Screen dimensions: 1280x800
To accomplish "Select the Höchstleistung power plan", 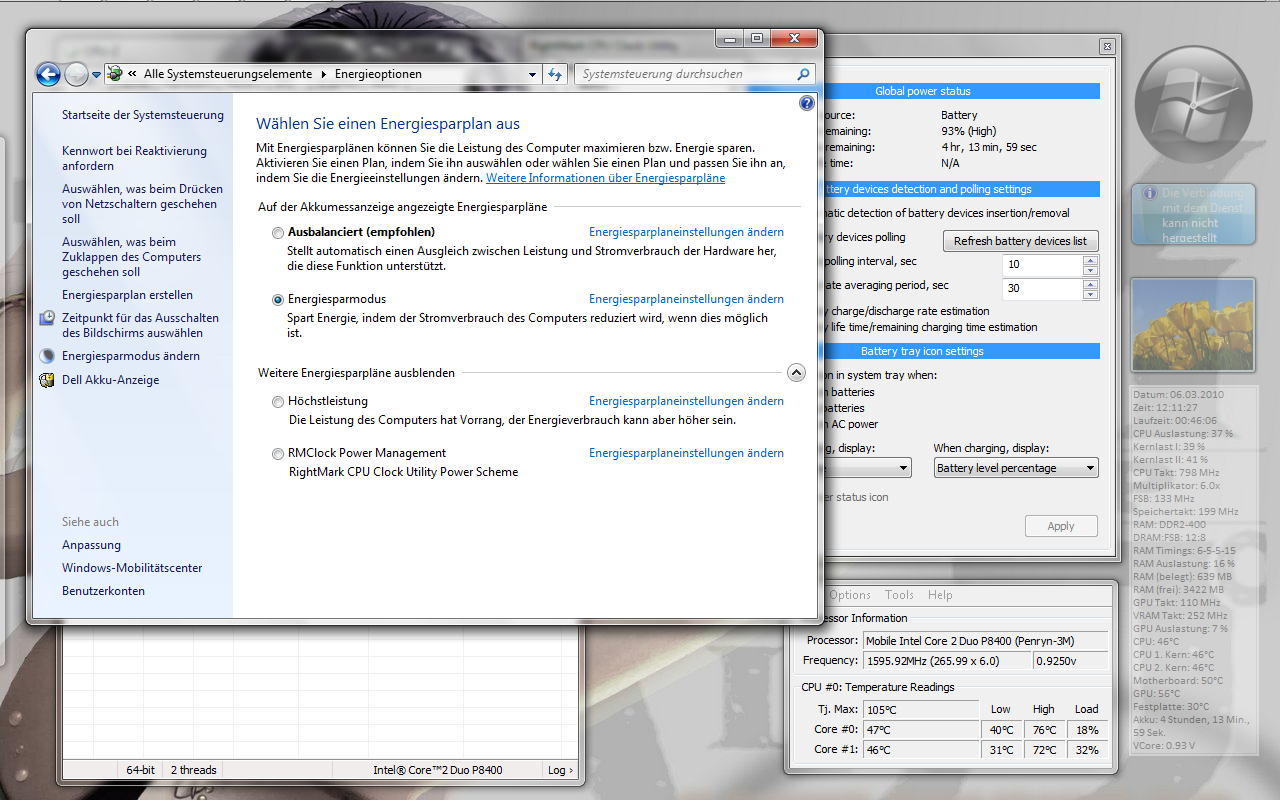I will [x=278, y=402].
